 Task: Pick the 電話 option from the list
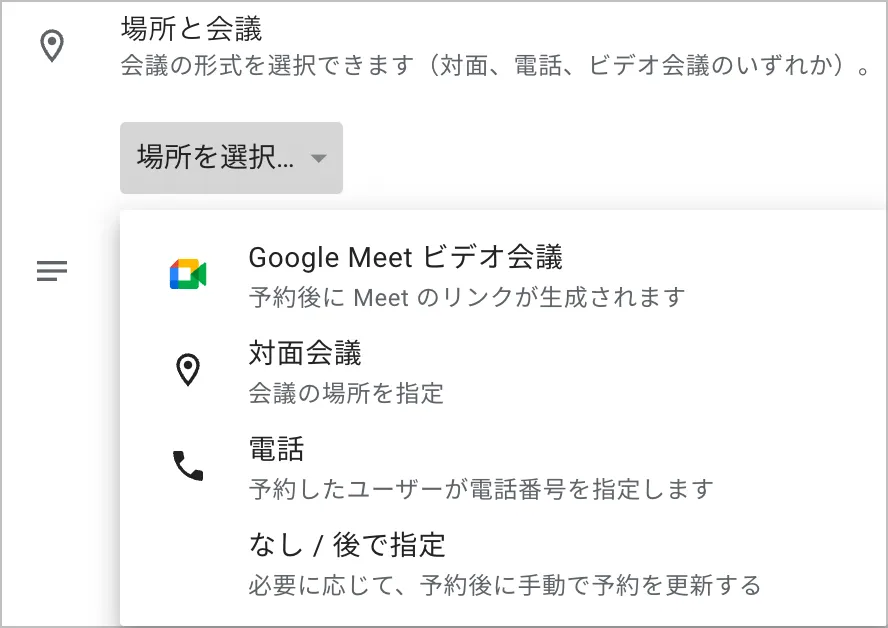coord(276,449)
